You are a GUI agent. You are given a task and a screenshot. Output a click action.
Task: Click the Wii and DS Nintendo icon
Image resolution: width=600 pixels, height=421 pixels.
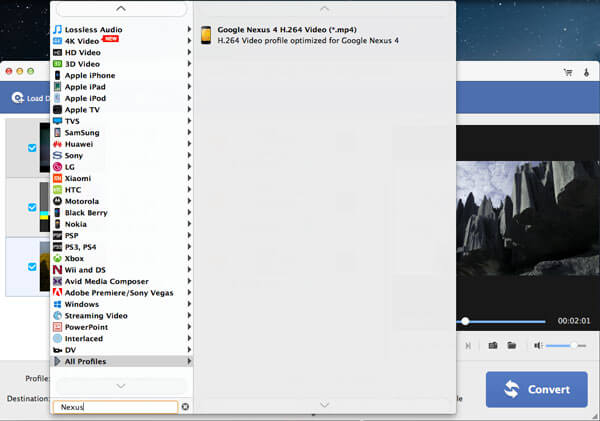[57, 270]
